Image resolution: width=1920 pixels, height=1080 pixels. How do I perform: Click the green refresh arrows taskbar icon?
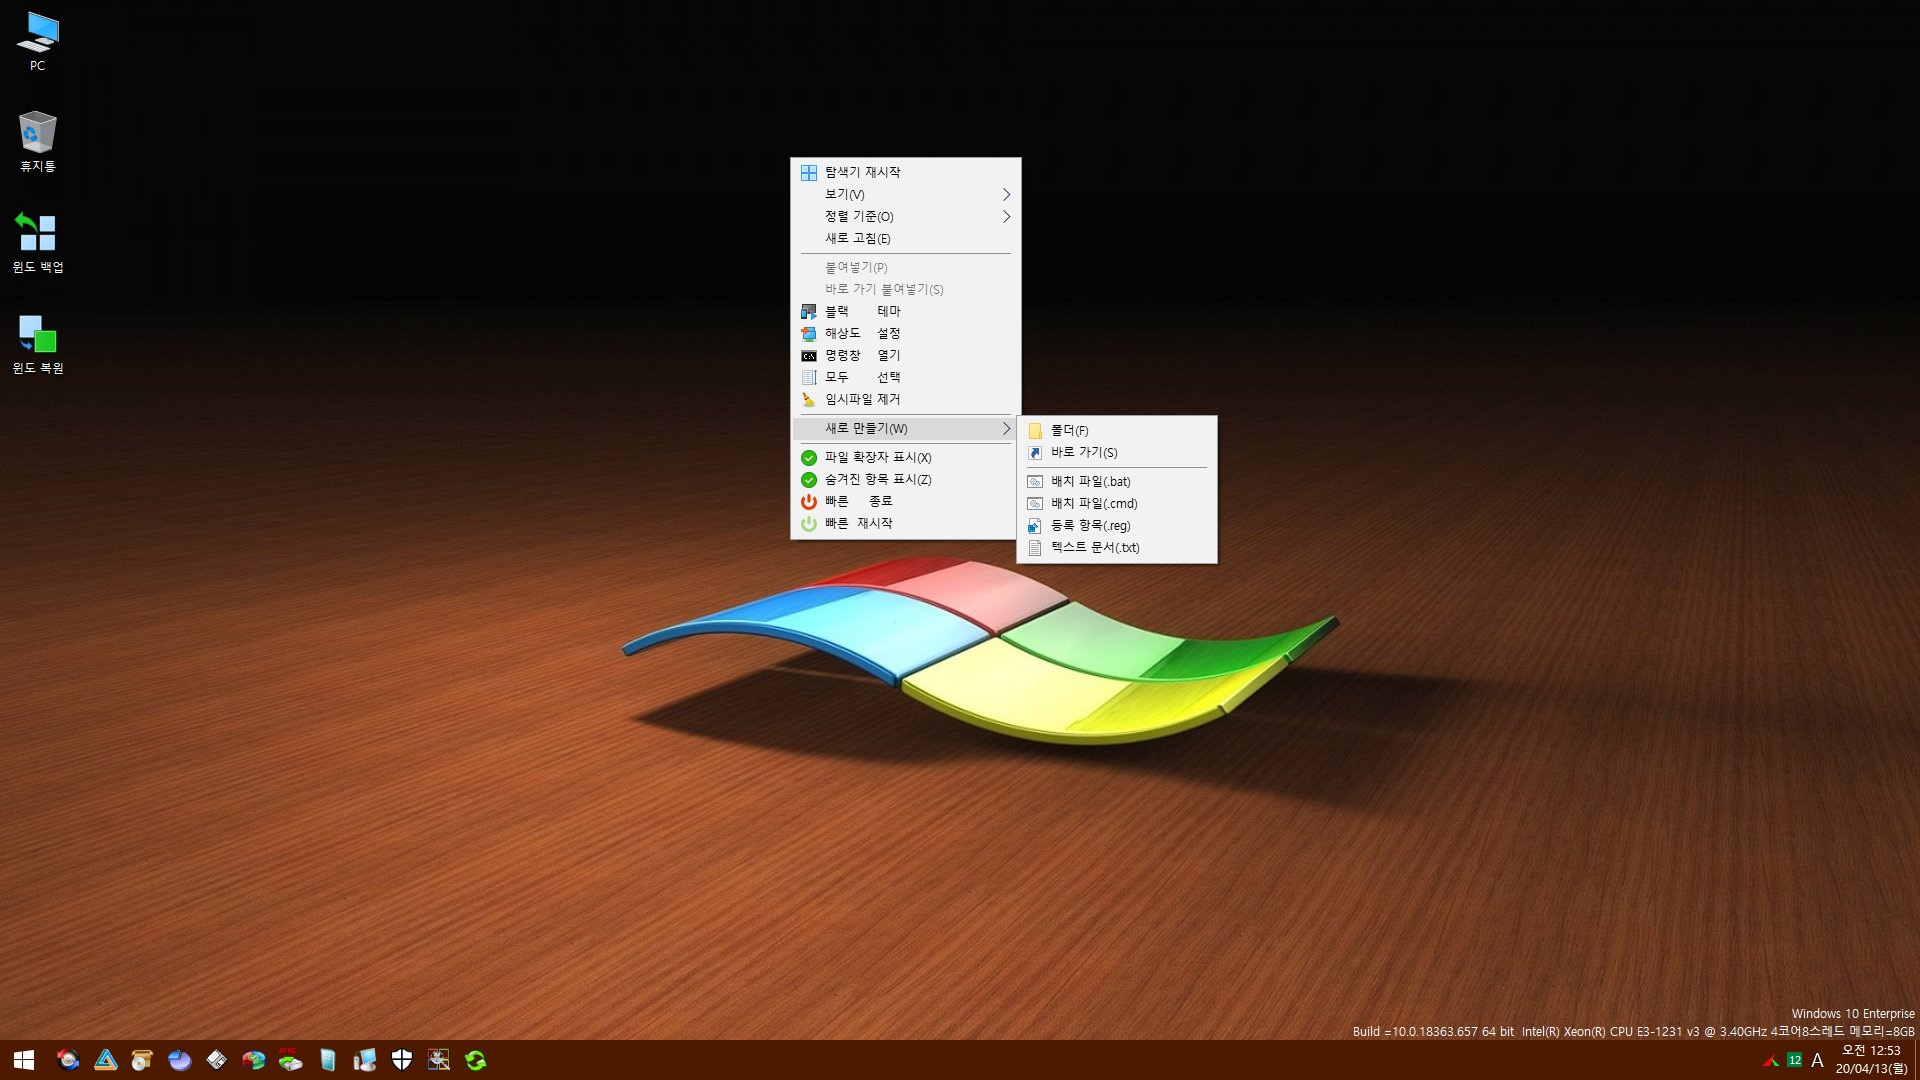(475, 1060)
